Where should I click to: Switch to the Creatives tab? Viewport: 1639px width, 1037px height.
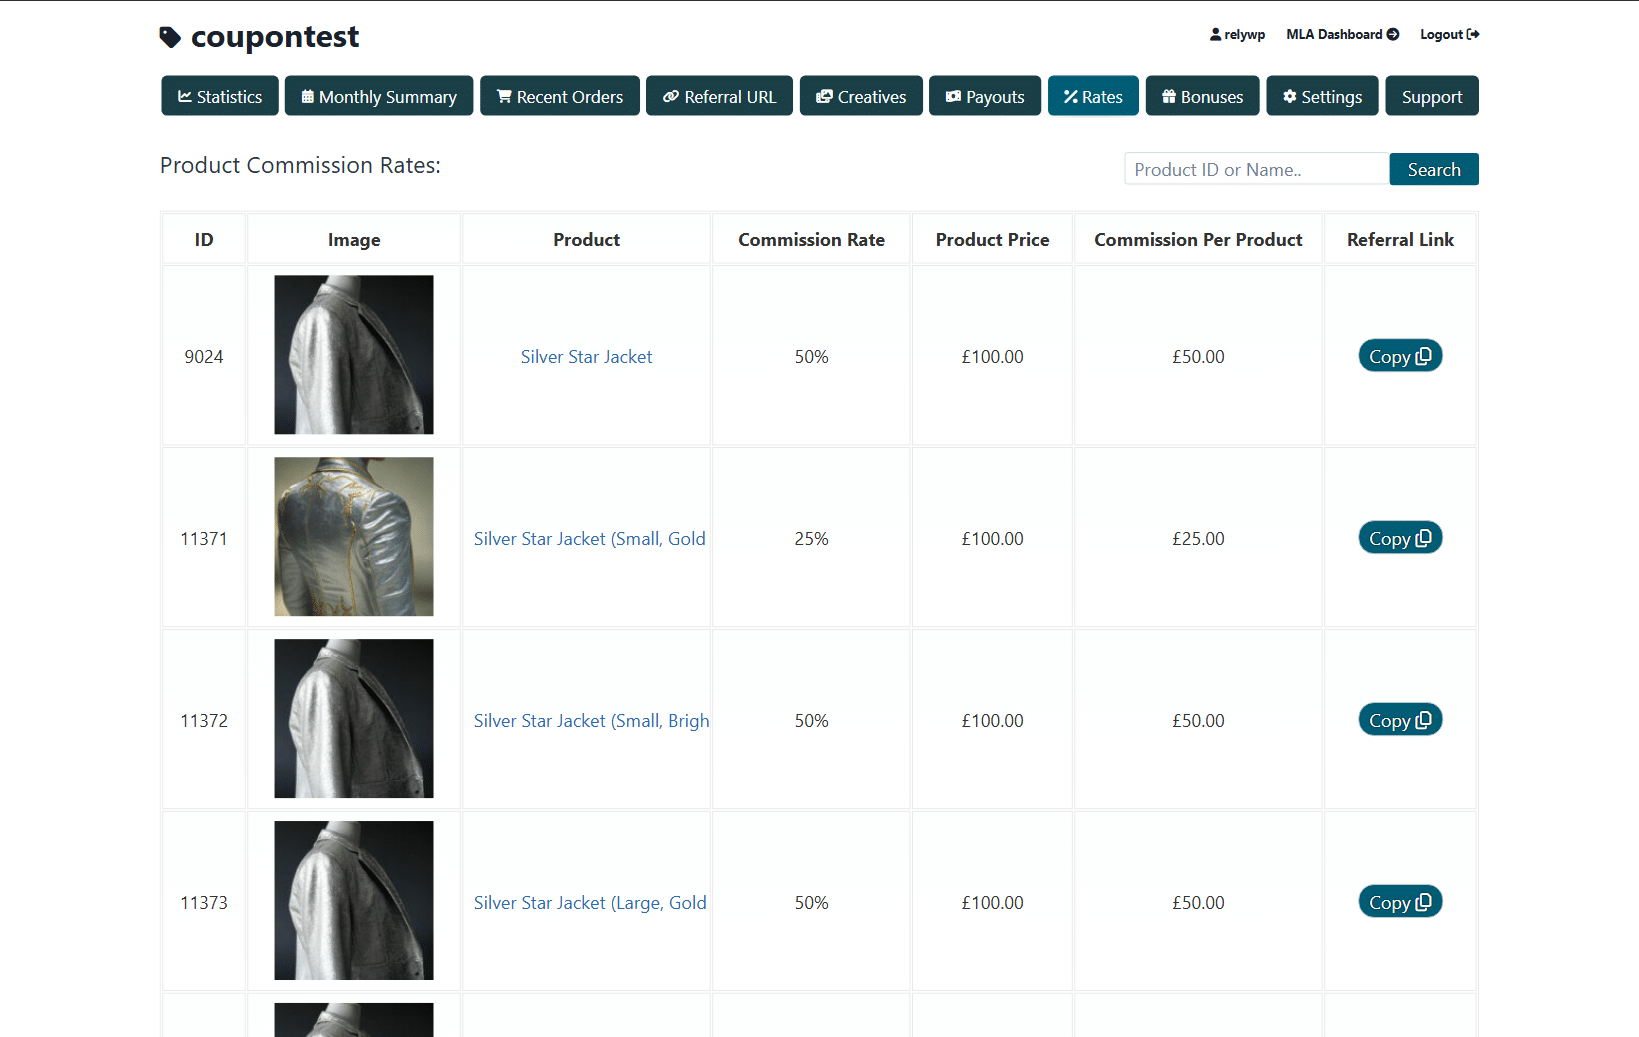(861, 96)
